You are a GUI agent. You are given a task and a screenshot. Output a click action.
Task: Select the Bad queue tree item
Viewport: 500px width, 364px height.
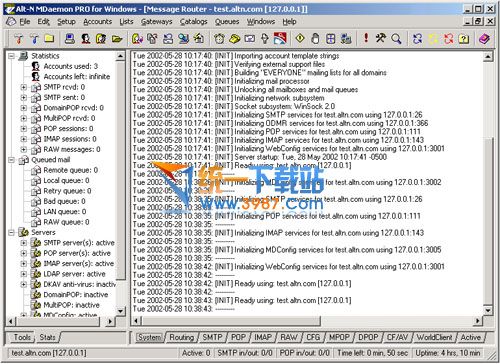[64, 201]
